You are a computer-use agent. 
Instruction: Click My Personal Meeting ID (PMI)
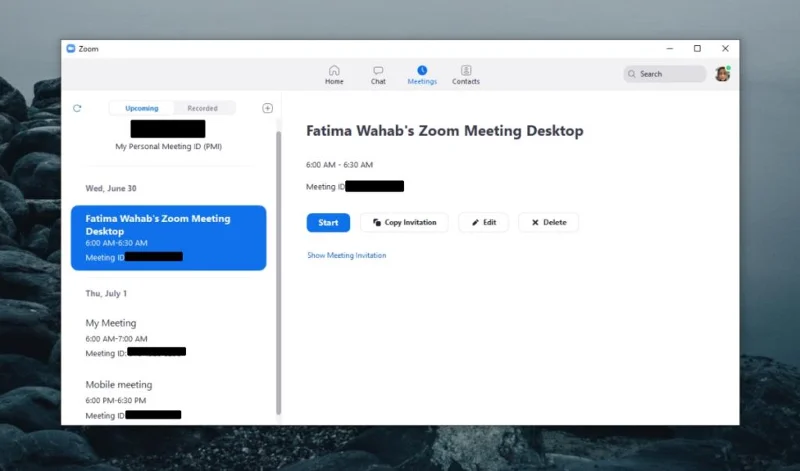[168, 146]
